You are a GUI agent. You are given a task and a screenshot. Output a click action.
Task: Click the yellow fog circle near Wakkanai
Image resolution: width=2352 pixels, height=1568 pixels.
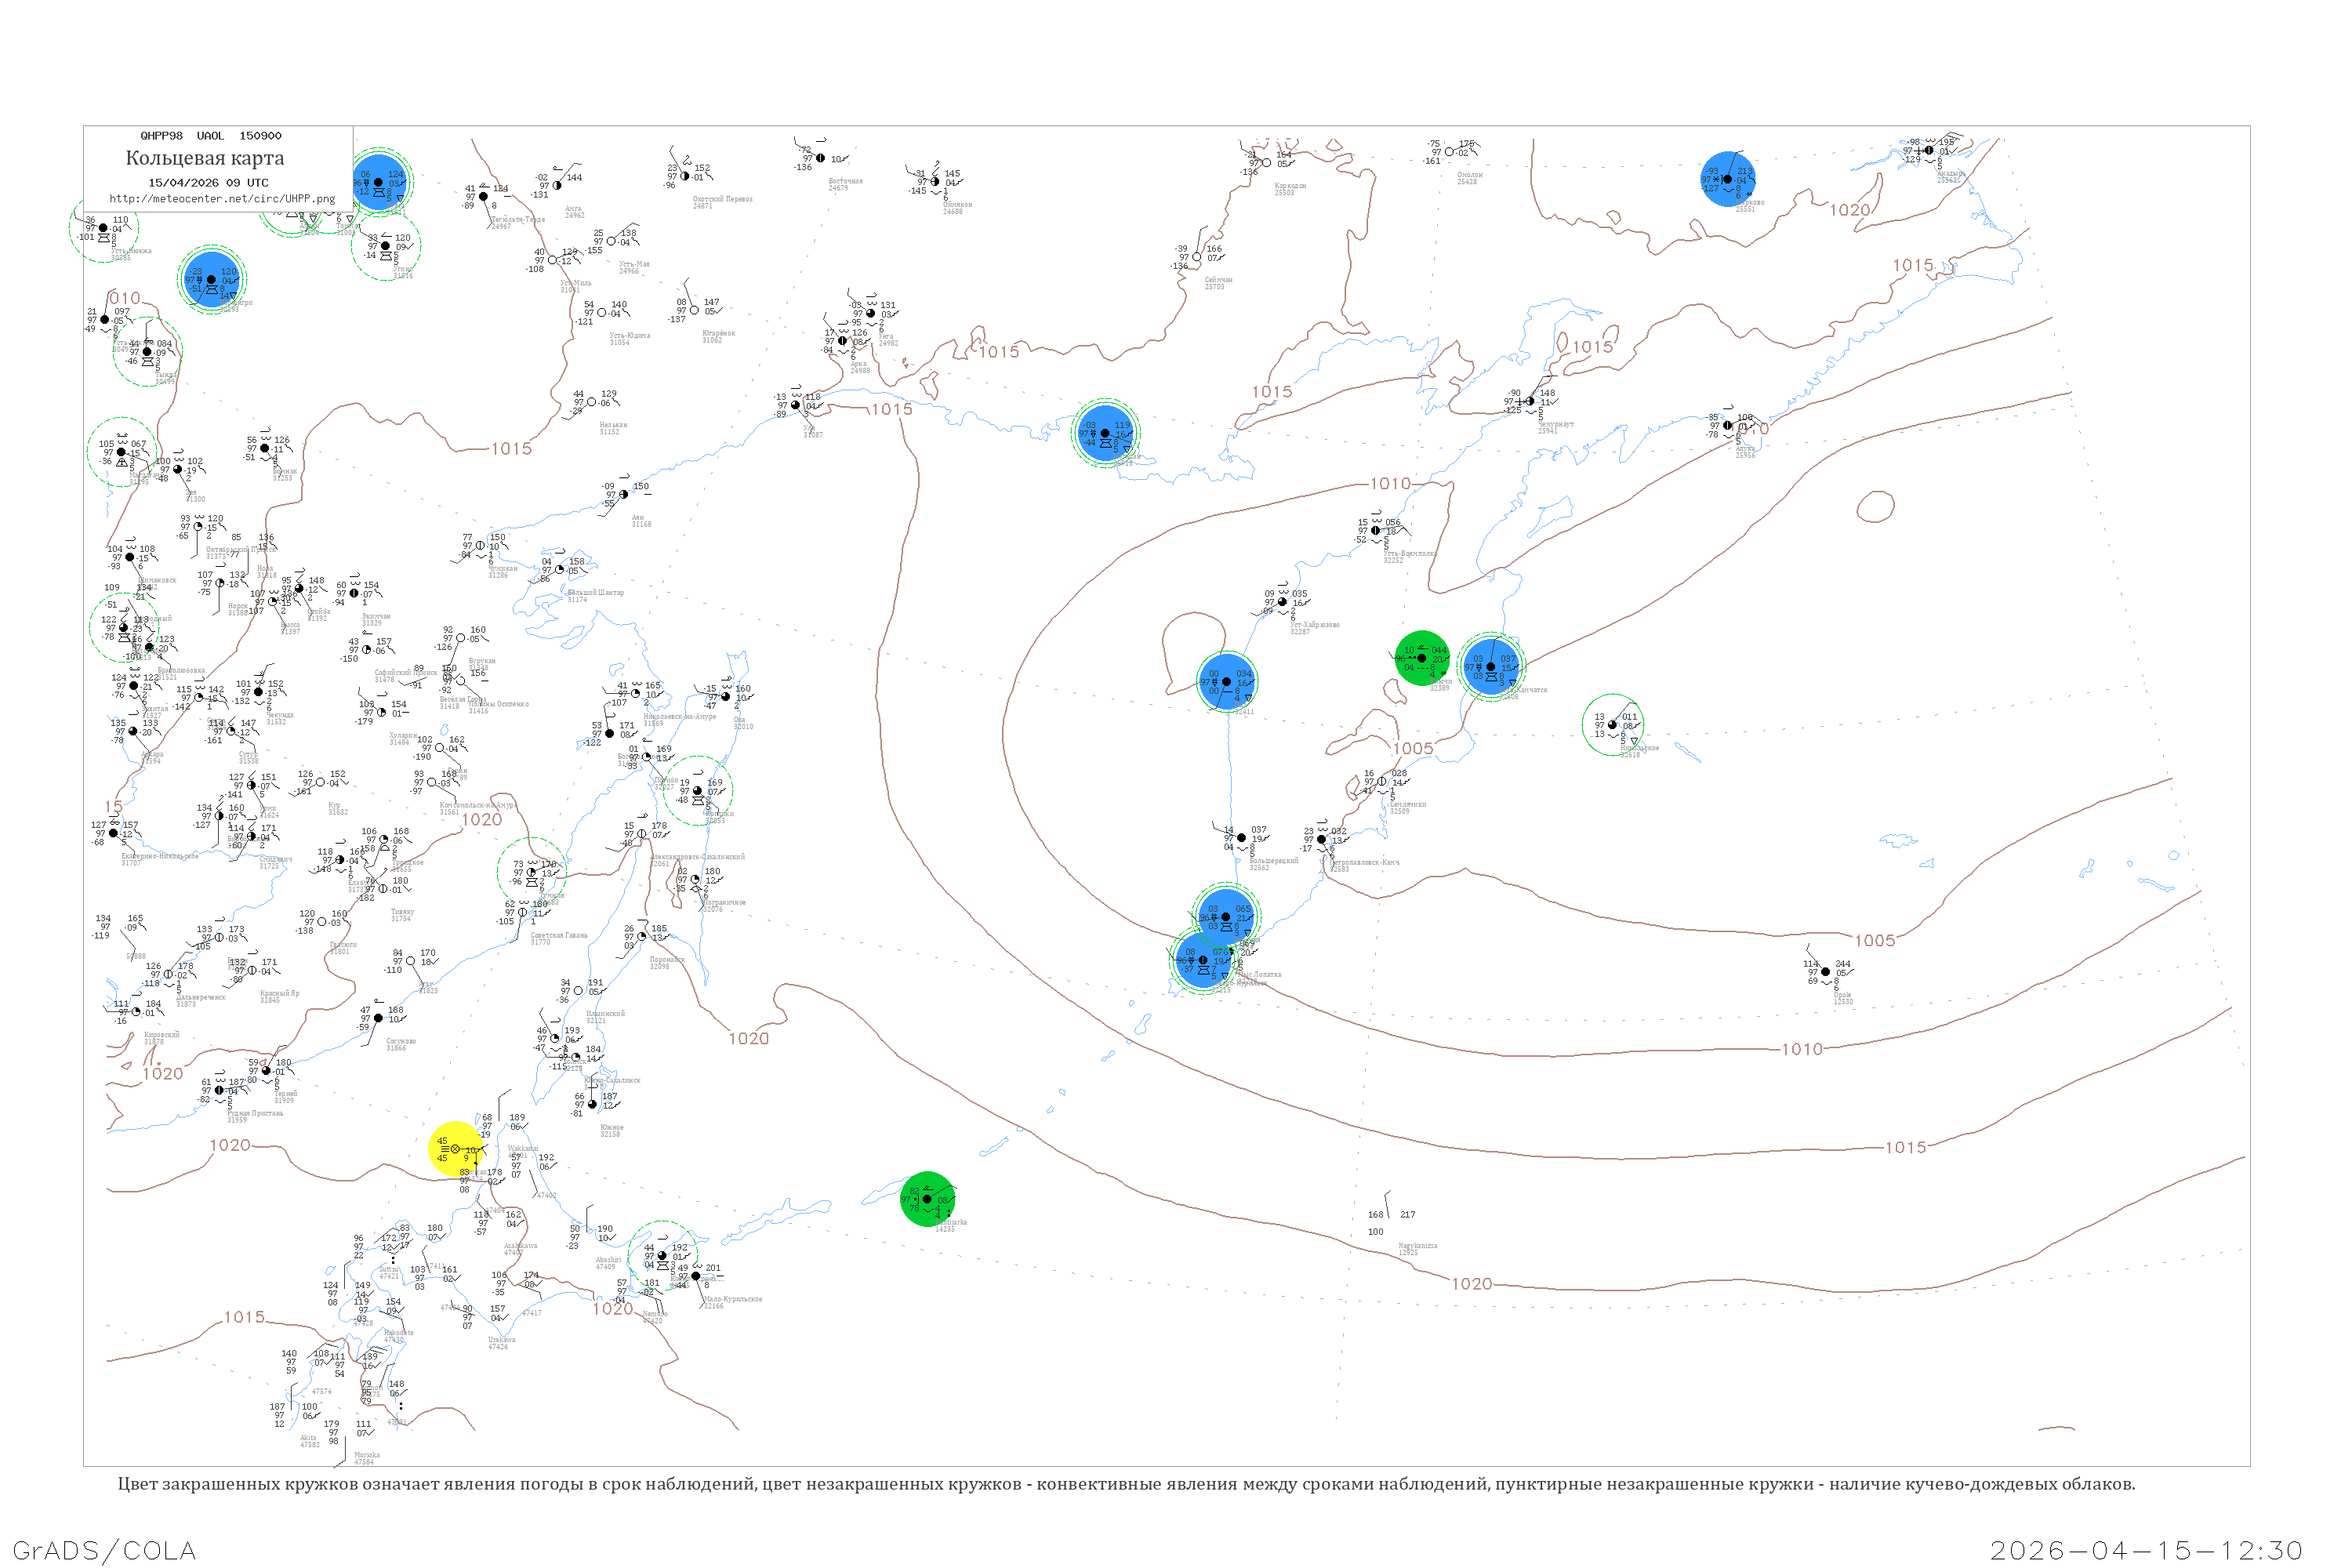[455, 1149]
